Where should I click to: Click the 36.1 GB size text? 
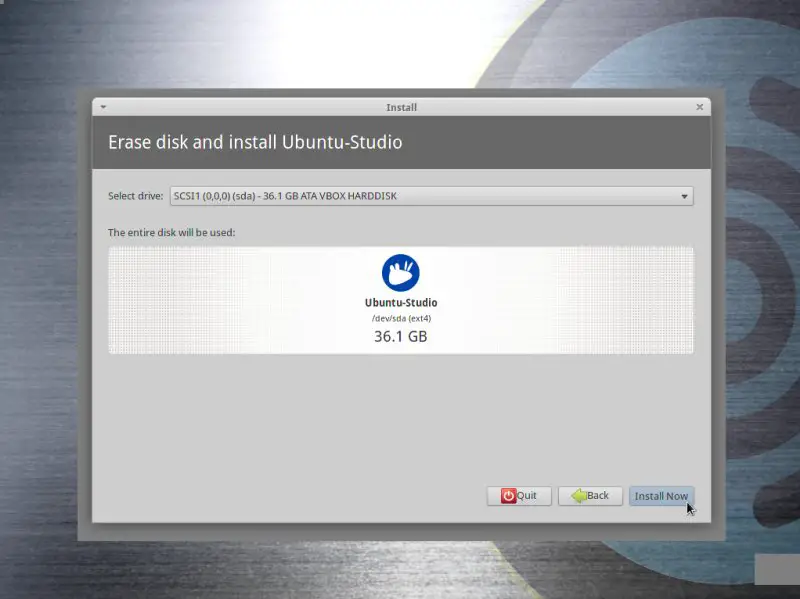pyautogui.click(x=401, y=336)
